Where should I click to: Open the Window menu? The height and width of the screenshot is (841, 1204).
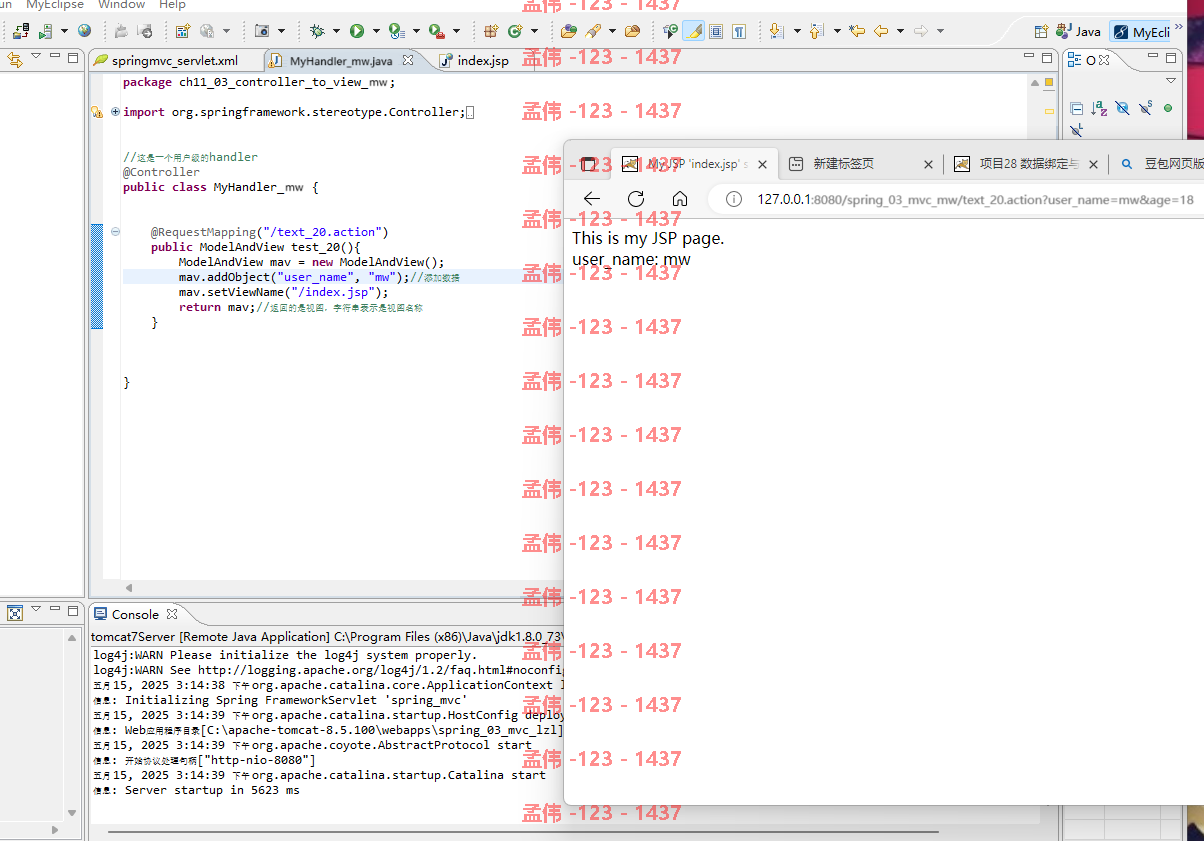[121, 5]
